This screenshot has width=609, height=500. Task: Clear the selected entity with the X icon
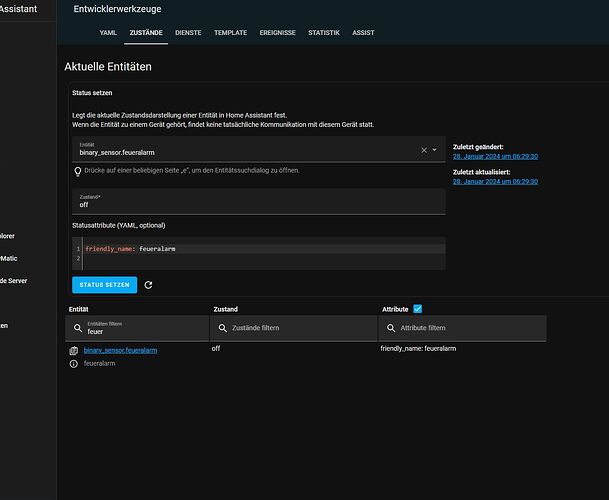(x=424, y=150)
